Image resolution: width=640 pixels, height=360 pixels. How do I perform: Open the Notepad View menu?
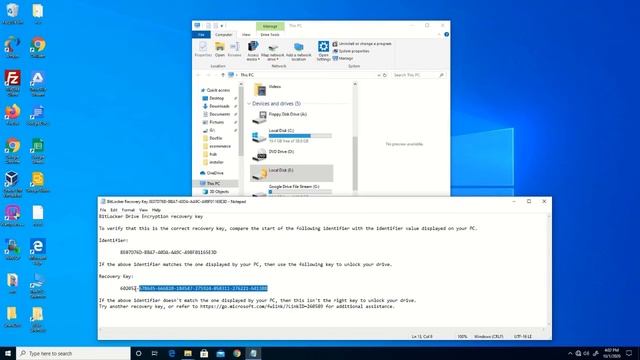143,210
